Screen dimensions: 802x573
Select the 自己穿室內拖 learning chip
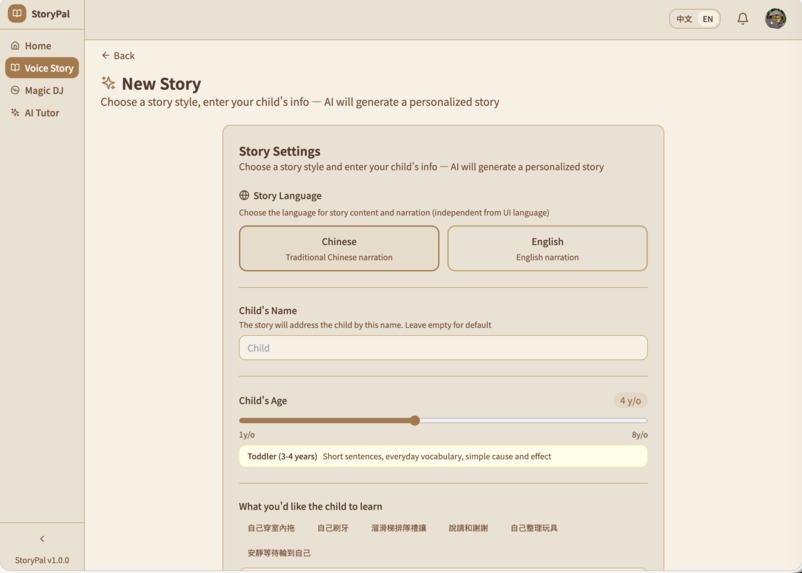tap(271, 528)
